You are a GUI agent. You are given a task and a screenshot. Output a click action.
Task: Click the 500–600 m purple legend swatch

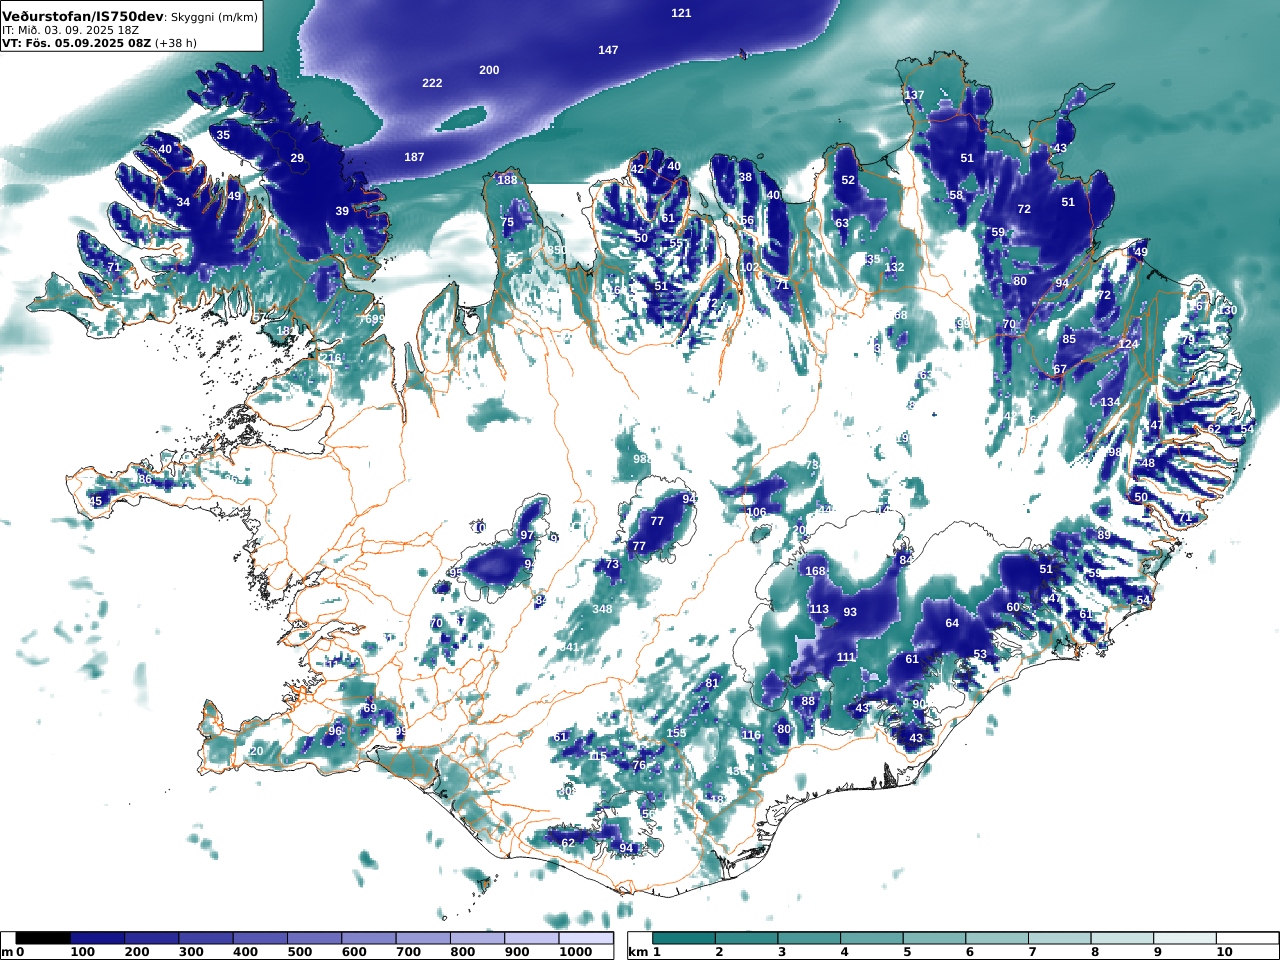[314, 938]
